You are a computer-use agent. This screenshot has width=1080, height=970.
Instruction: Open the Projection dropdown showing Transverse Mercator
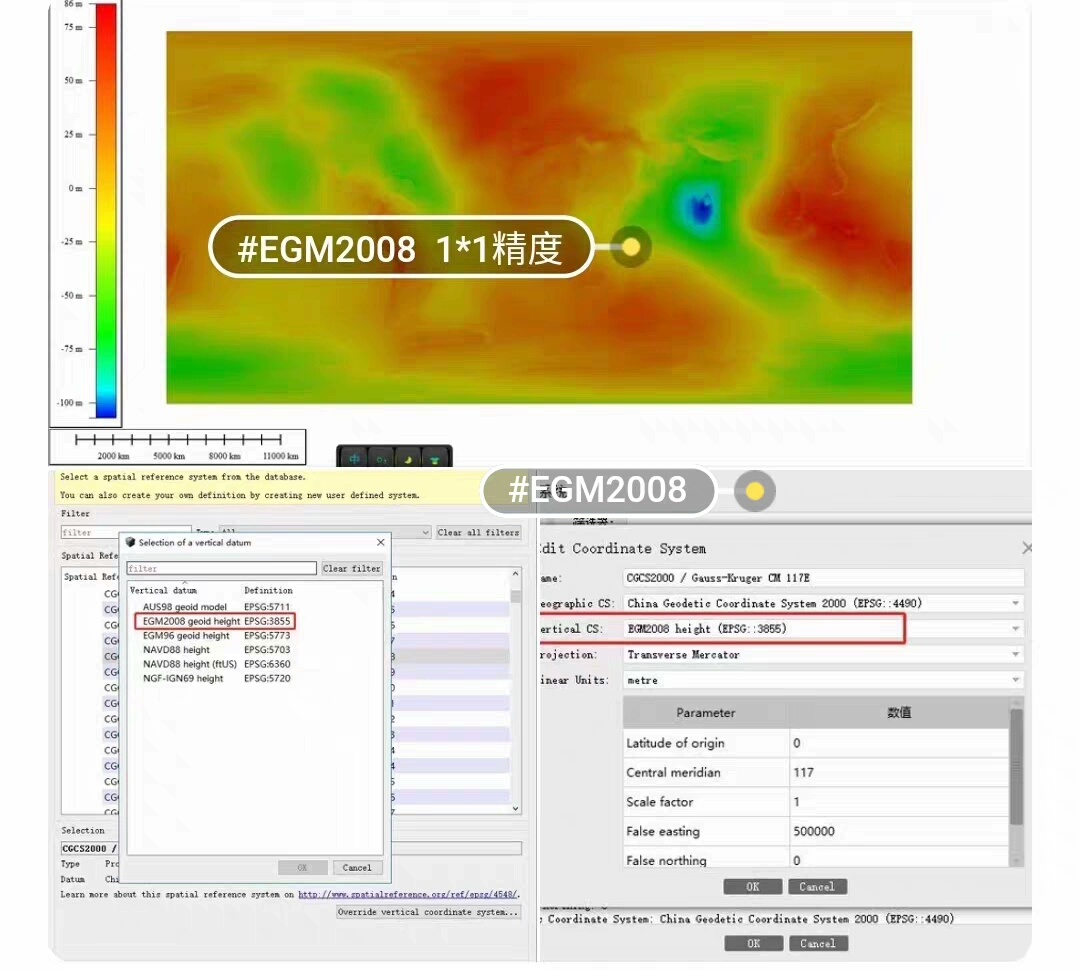point(823,654)
